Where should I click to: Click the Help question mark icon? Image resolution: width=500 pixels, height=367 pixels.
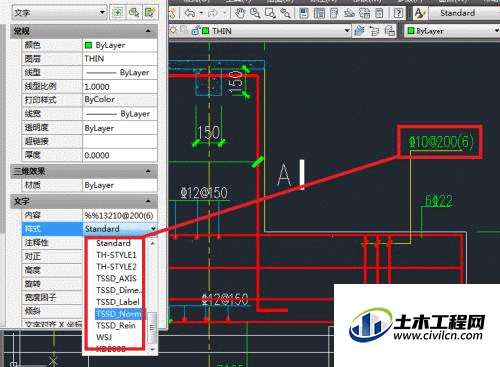pos(398,13)
